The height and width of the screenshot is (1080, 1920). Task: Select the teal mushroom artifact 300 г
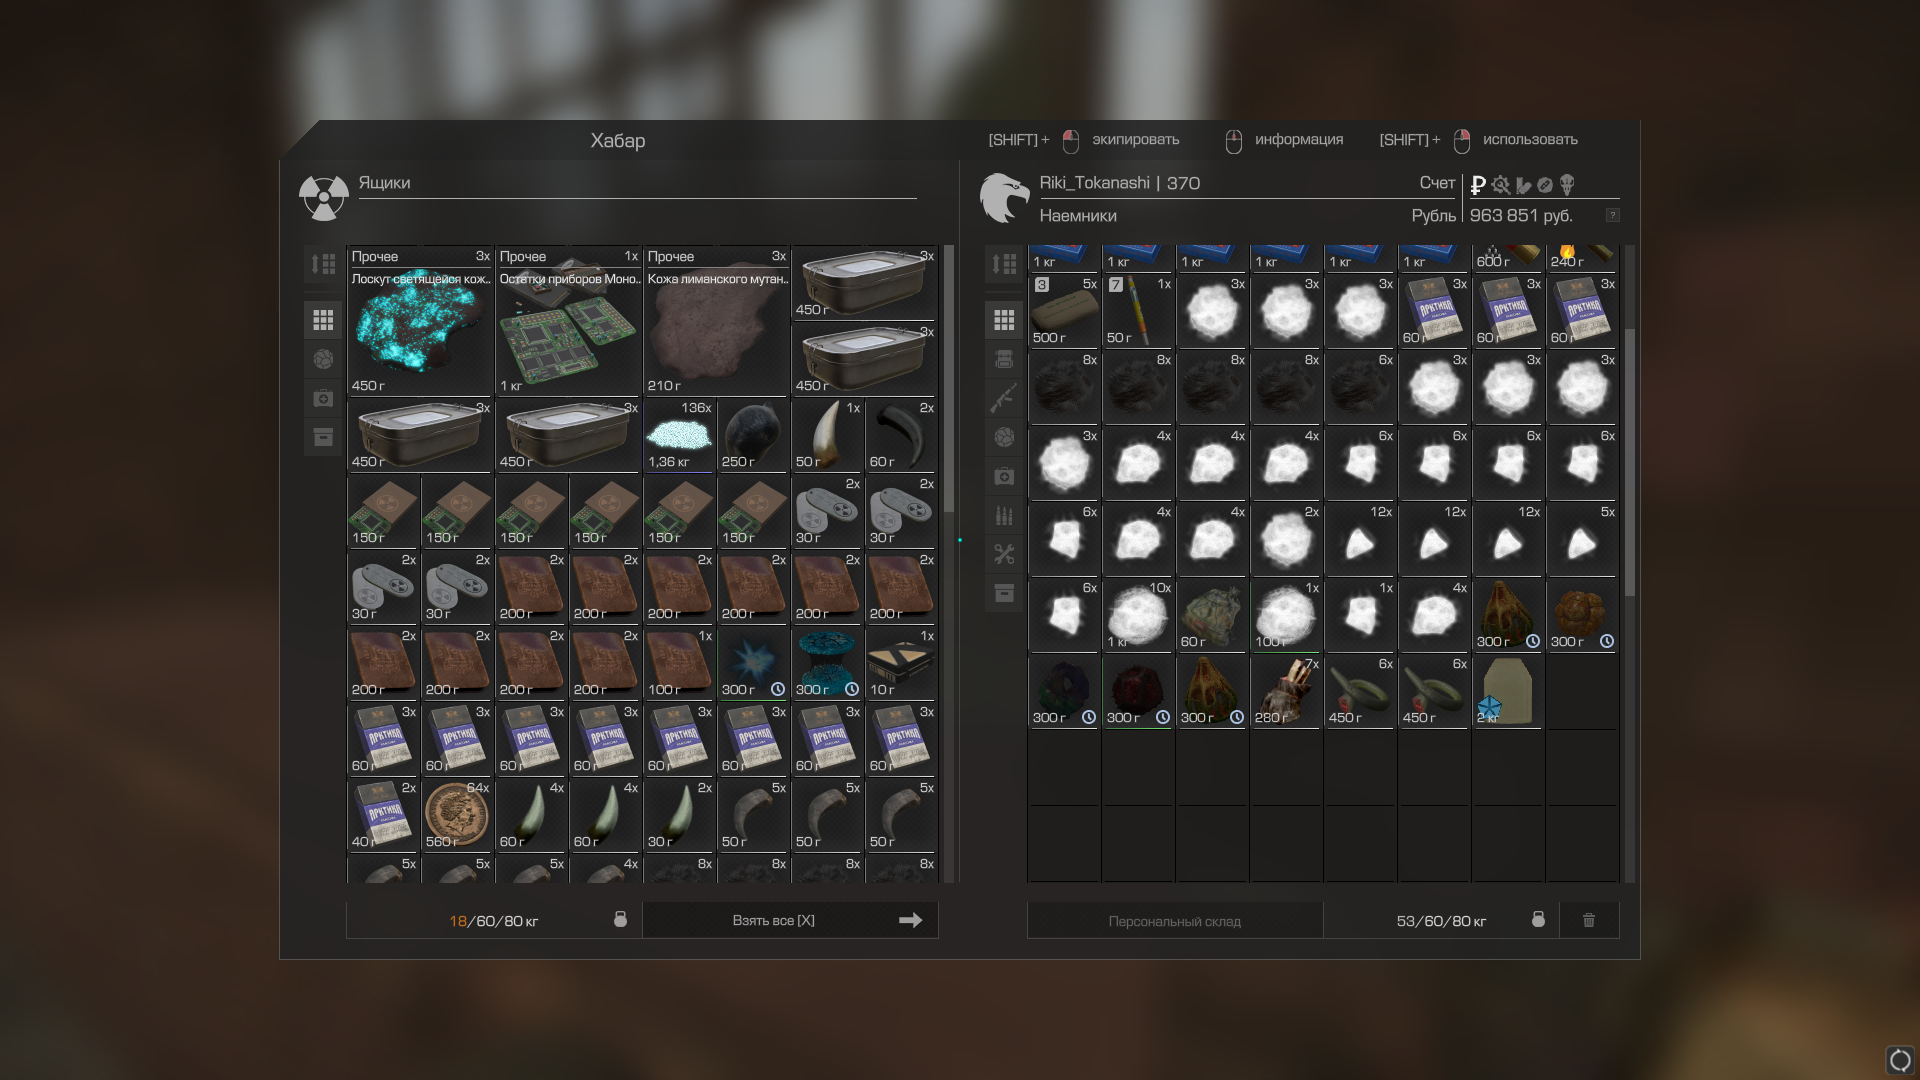click(828, 663)
